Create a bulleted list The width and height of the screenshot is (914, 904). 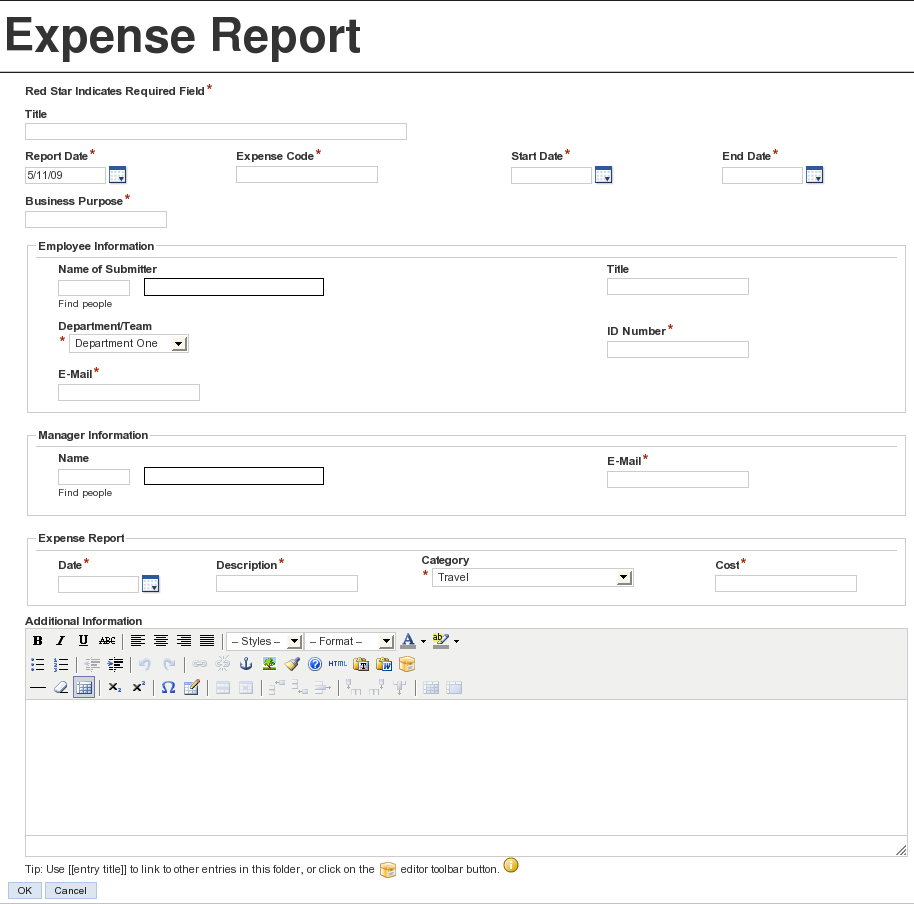point(37,664)
